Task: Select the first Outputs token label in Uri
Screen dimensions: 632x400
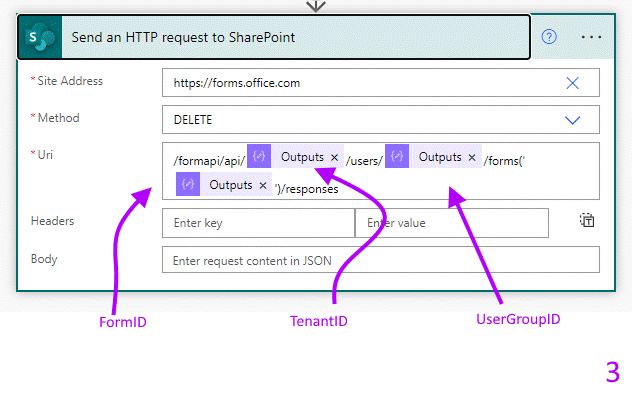Action: tap(302, 157)
